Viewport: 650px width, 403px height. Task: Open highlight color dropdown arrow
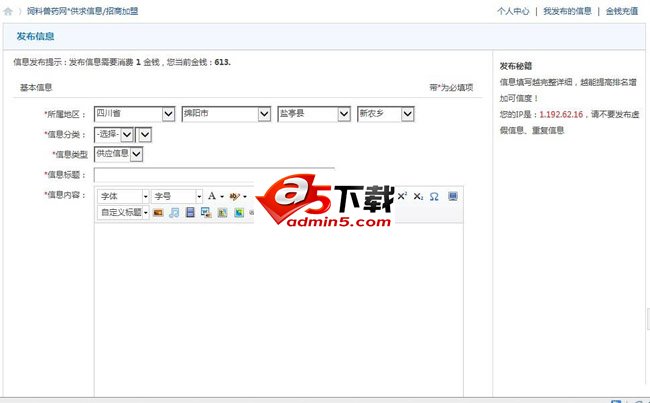click(x=245, y=197)
